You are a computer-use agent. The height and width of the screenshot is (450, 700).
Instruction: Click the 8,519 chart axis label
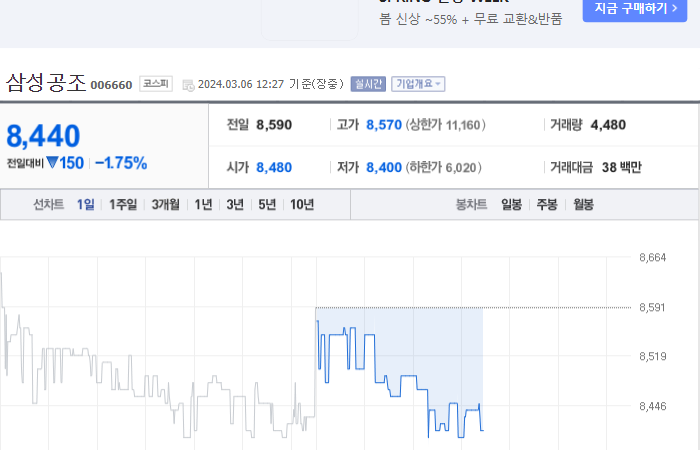653,356
